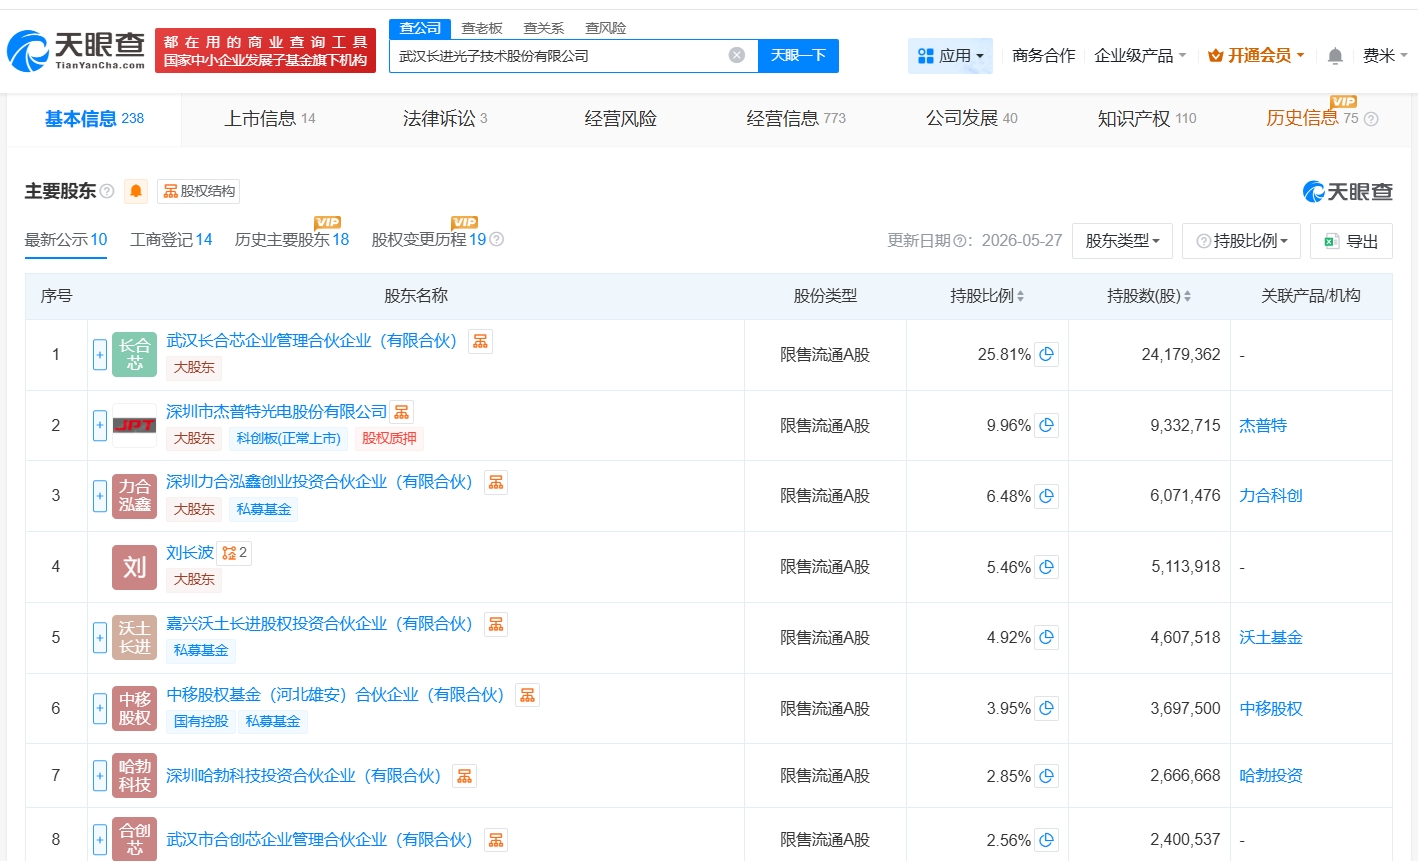Open equity structure icon for 深圳哈勃科技
Screen dimensions: 1418x862
pos(465,776)
